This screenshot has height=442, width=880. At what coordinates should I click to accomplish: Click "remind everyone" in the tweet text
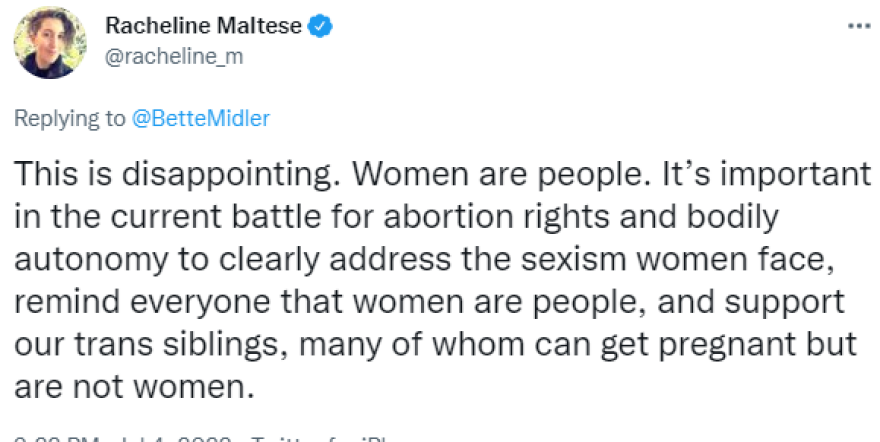point(129,300)
